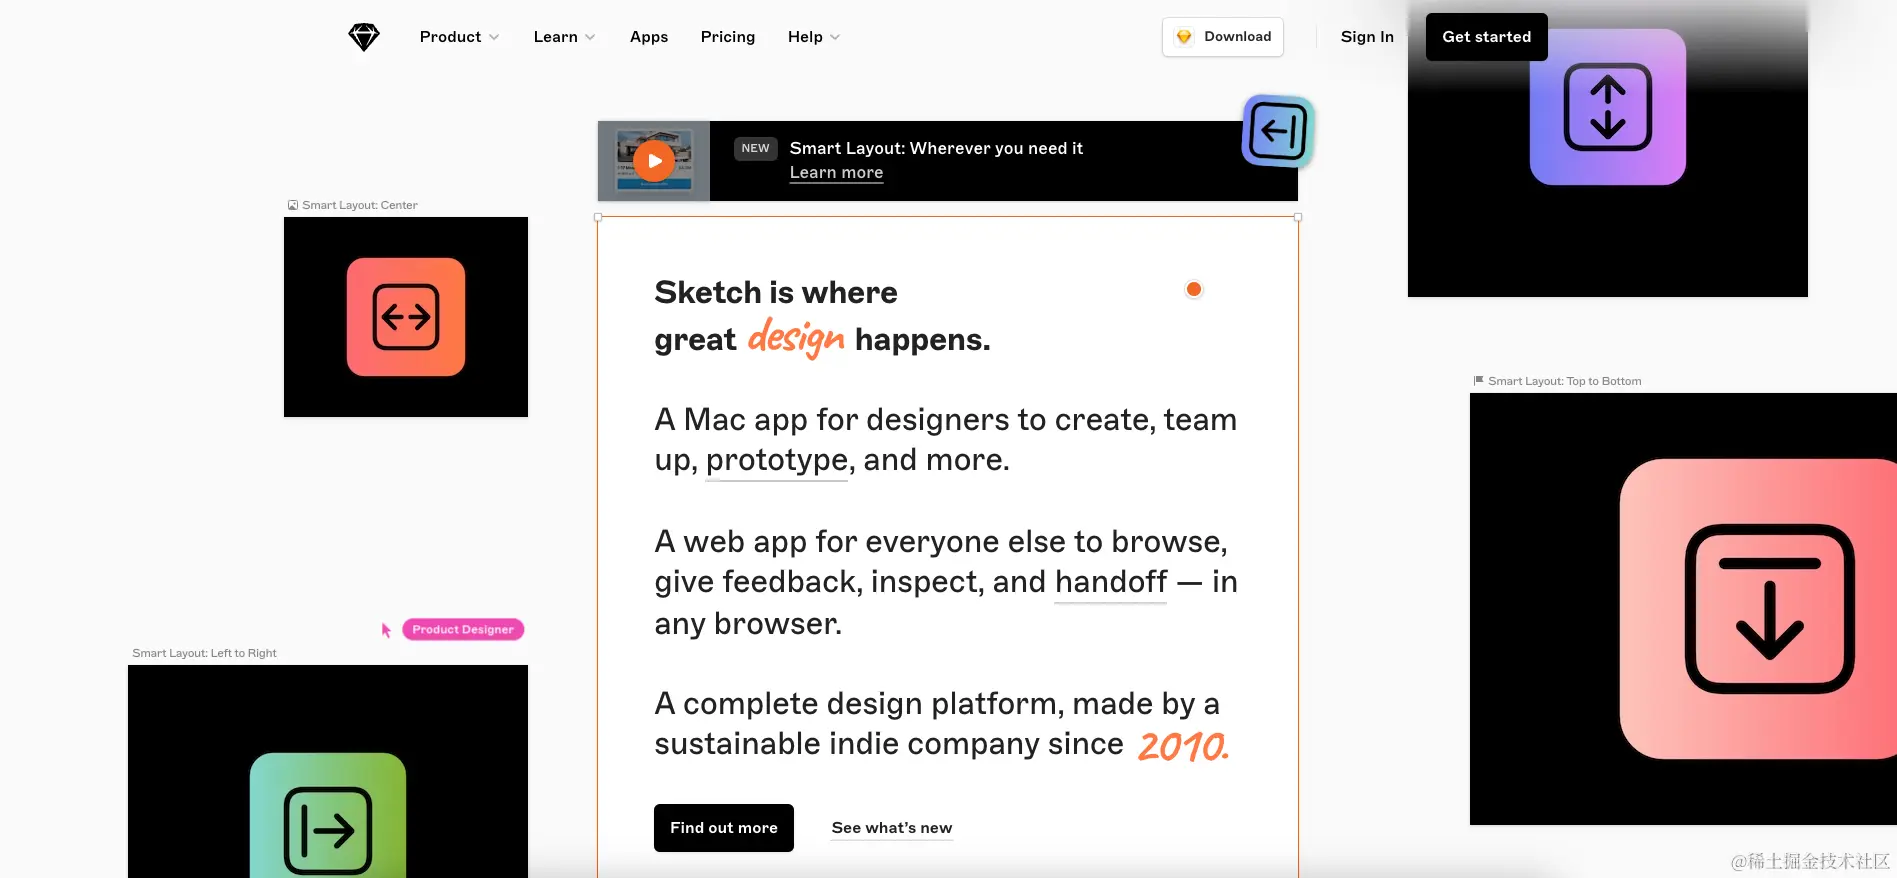Click the pink cursor arrow icon
This screenshot has height=878, width=1897.
tap(386, 630)
